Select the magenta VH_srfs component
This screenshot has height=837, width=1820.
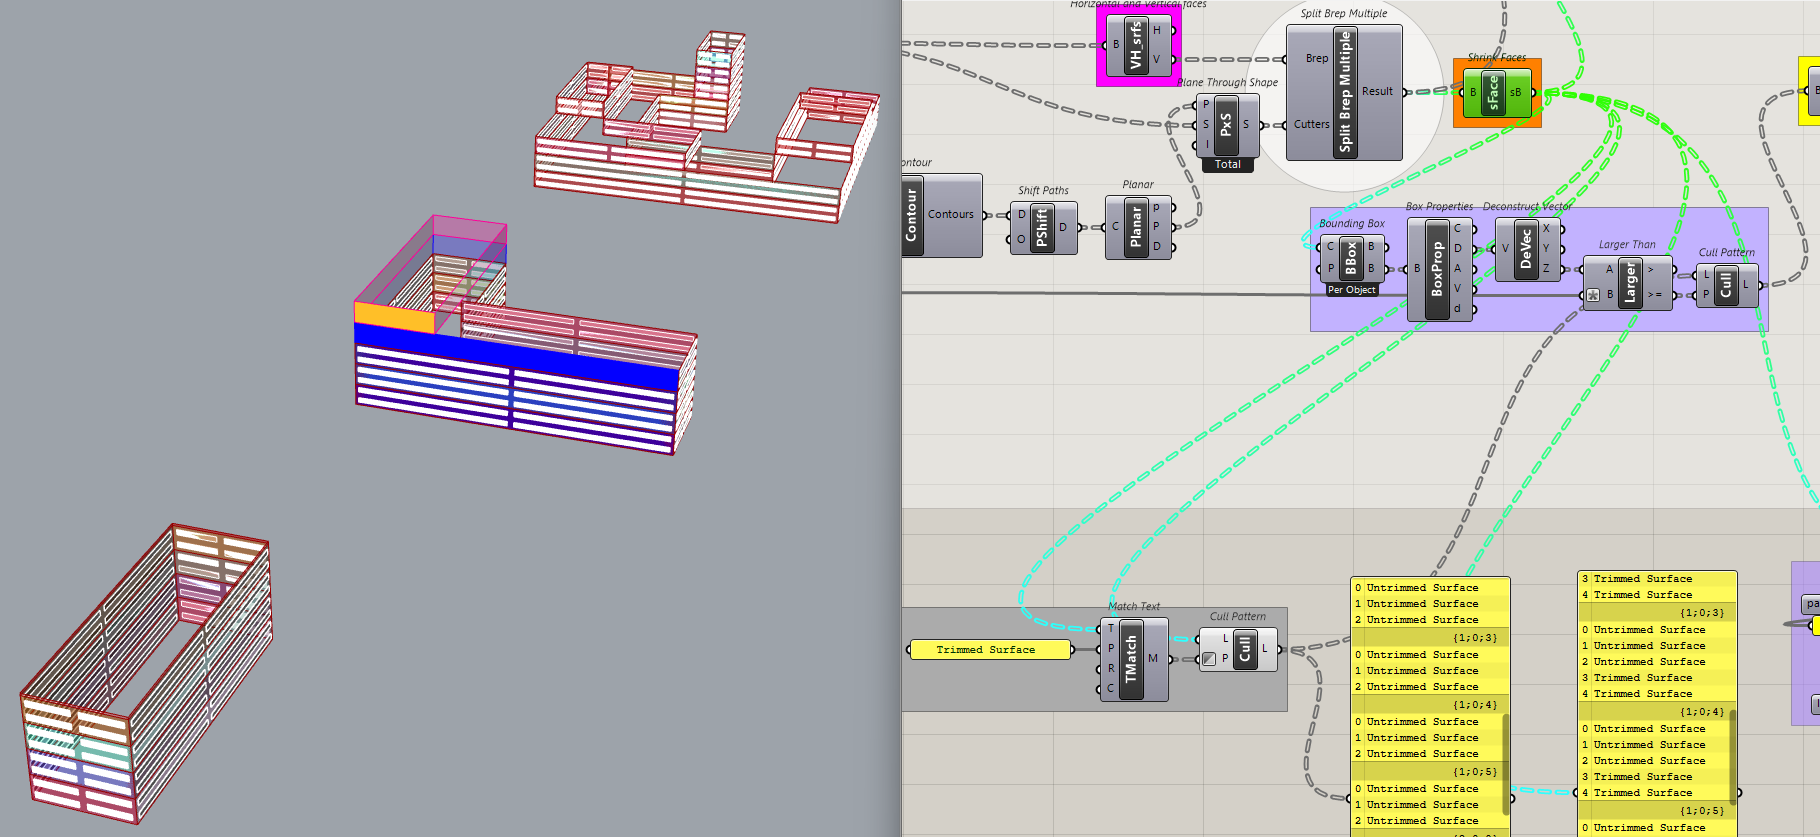coord(1138,46)
